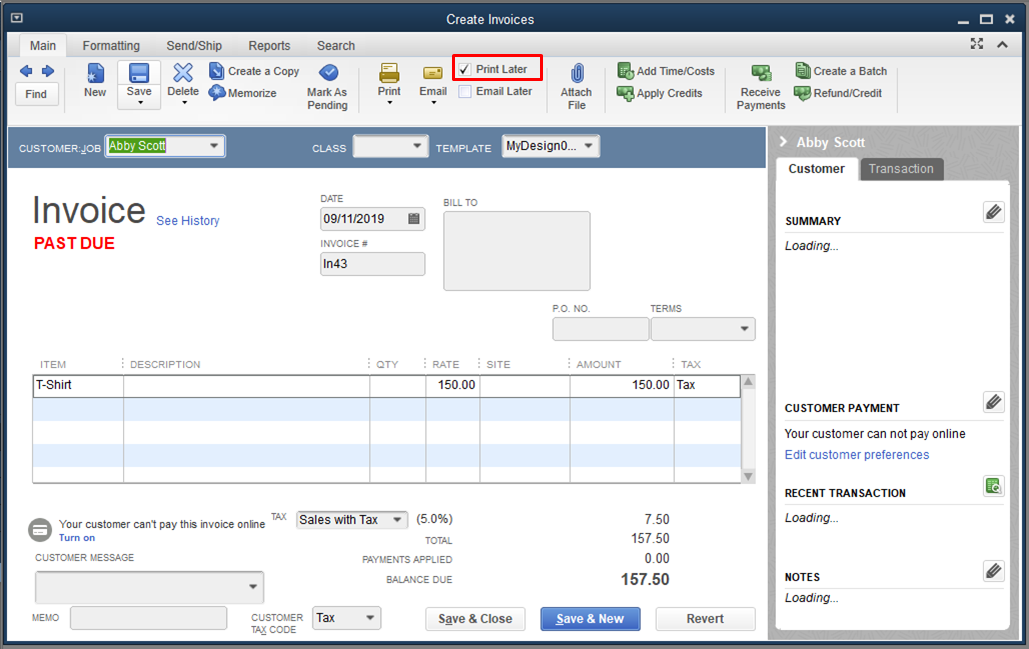Uncheck the Print Later checkbox
Image resolution: width=1029 pixels, height=649 pixels.
(x=467, y=68)
